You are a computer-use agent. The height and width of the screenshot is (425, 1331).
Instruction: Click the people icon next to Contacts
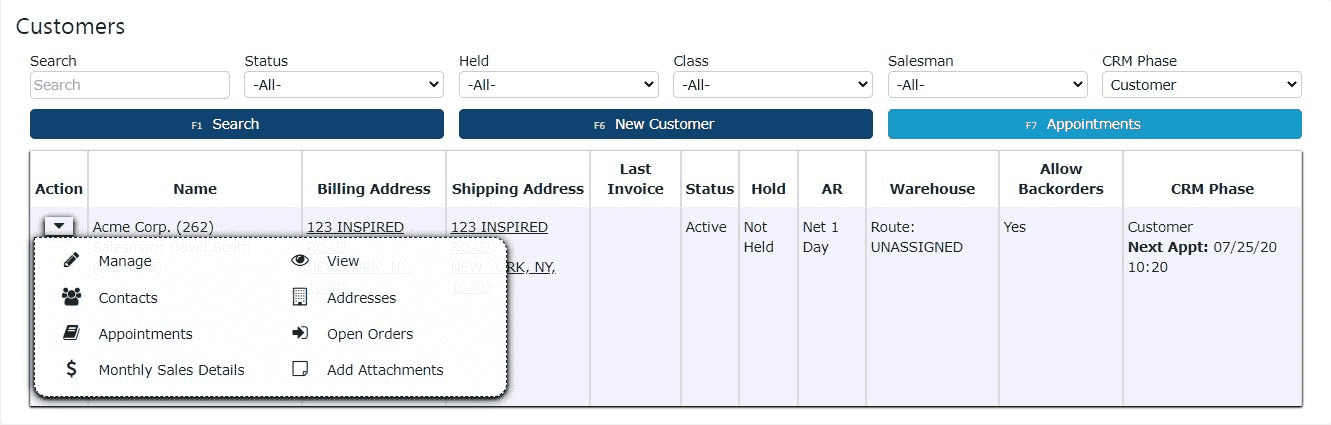click(71, 297)
